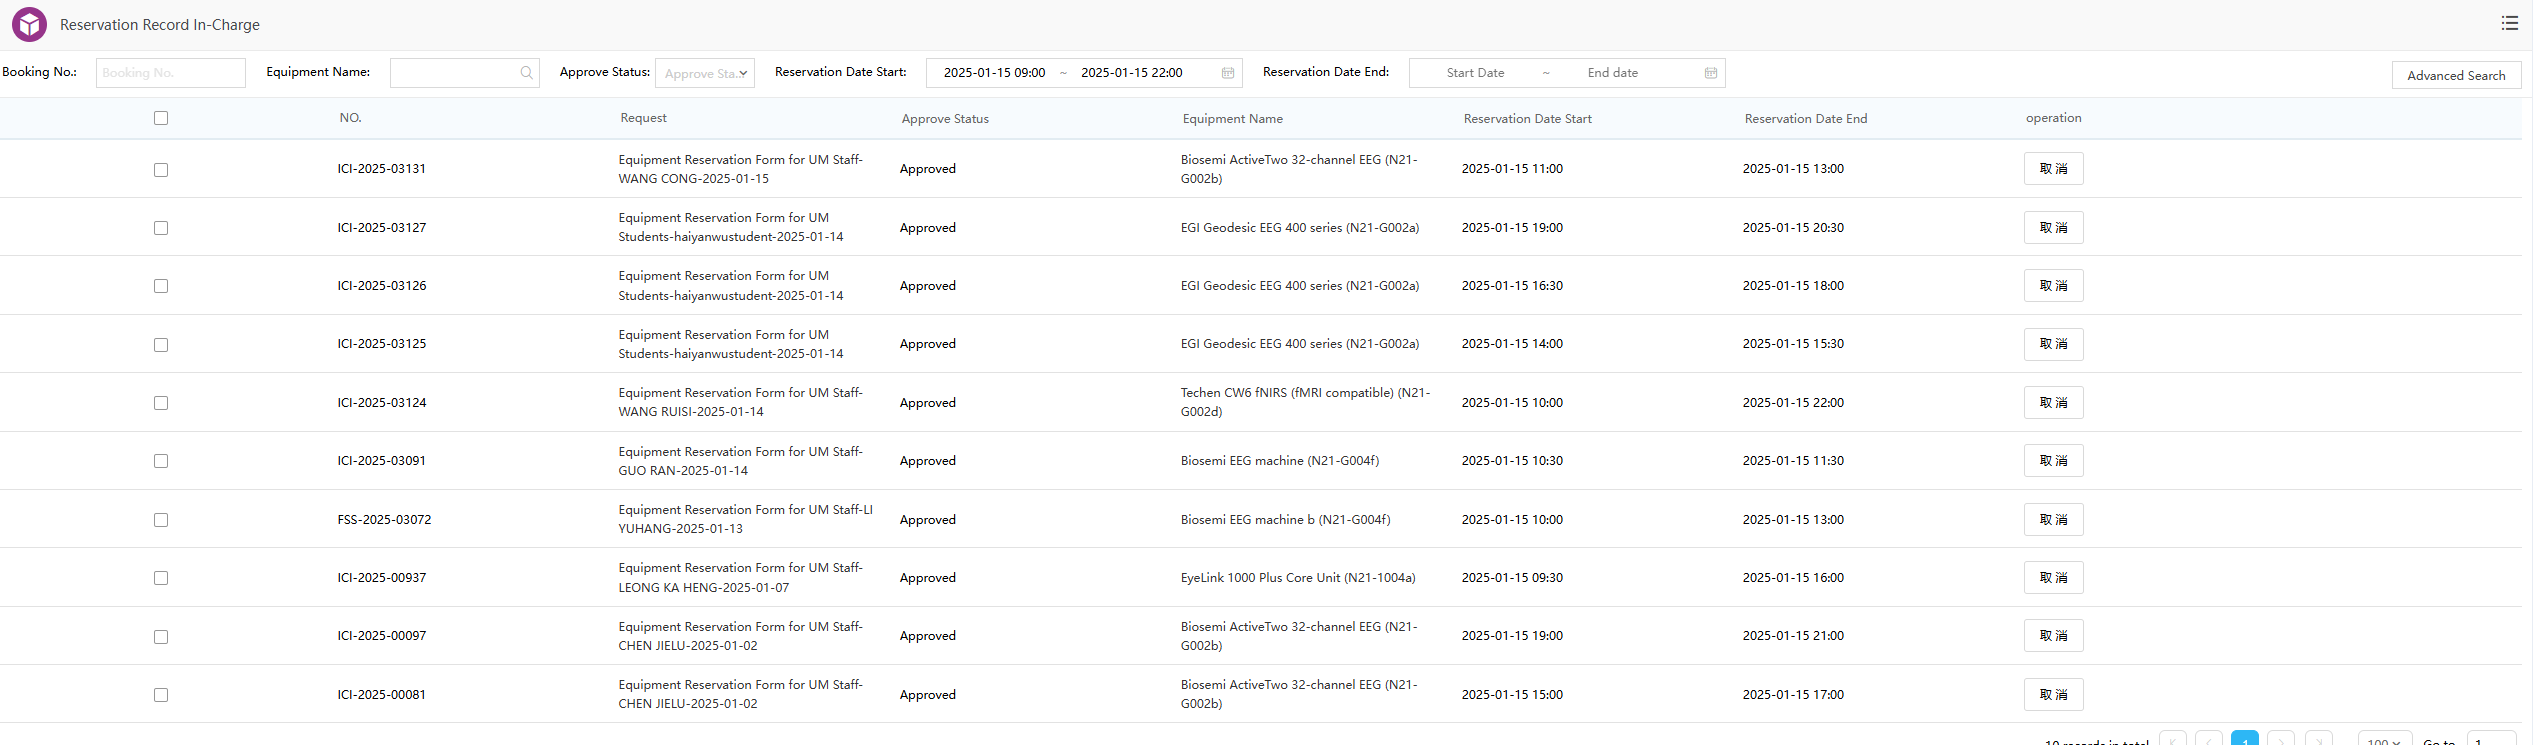Go to the previous page arrow
2533x745 pixels.
point(2208,740)
